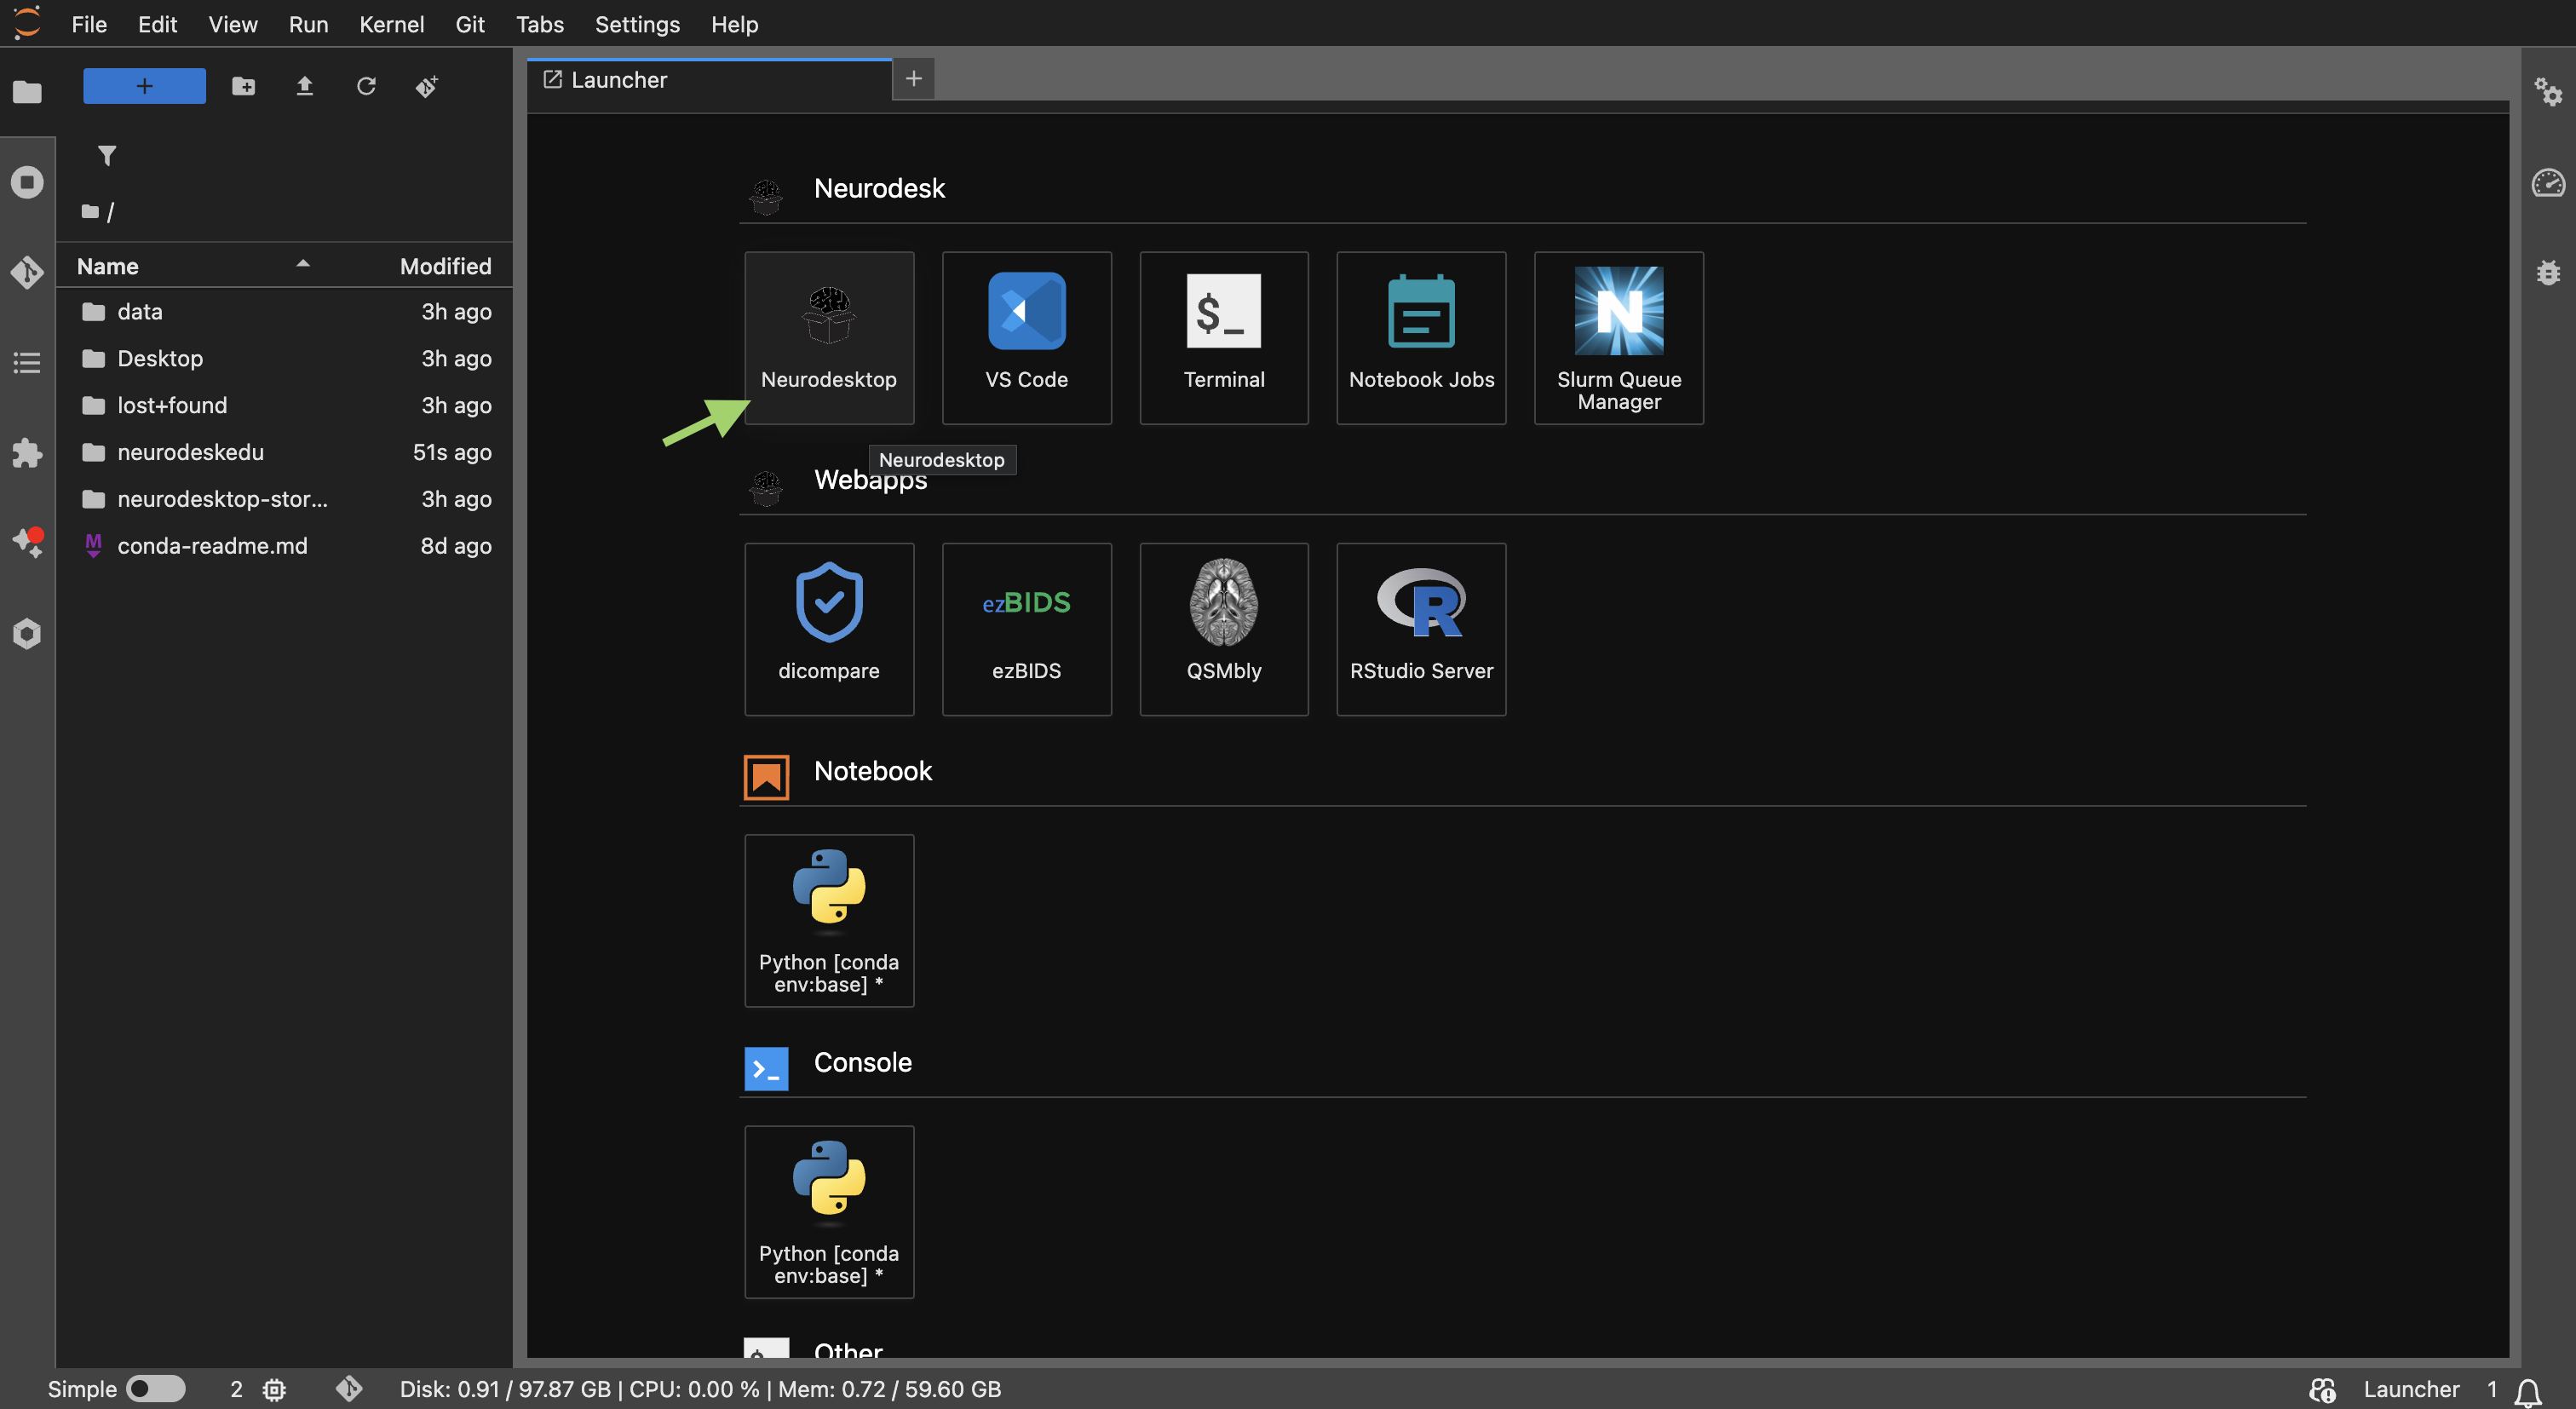Screen dimensions: 2576x1409
Task: Click Launcher label in status bar
Action: pyautogui.click(x=2411, y=1389)
